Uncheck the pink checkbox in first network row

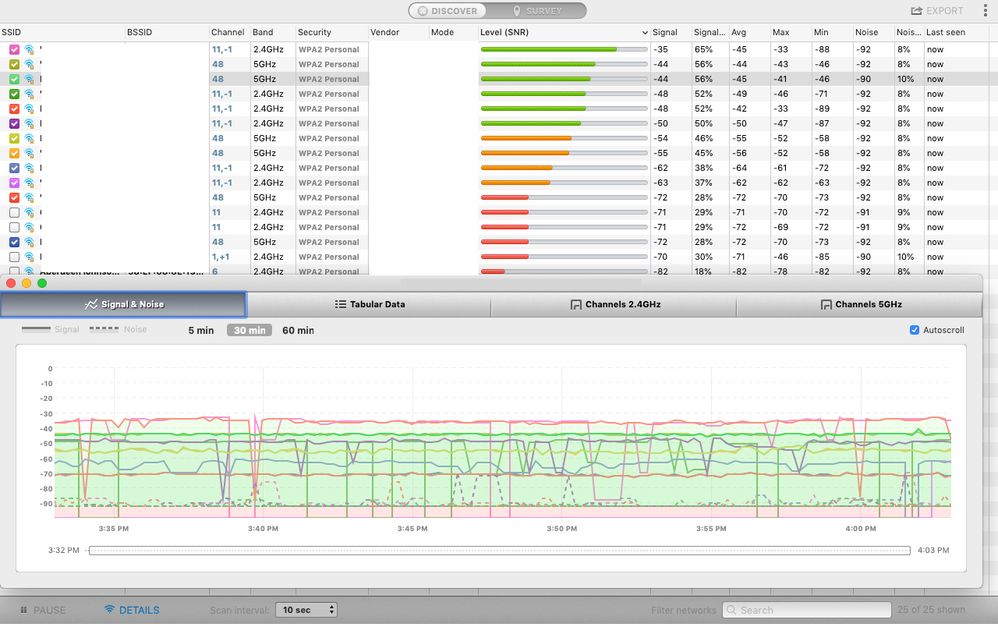click(14, 49)
